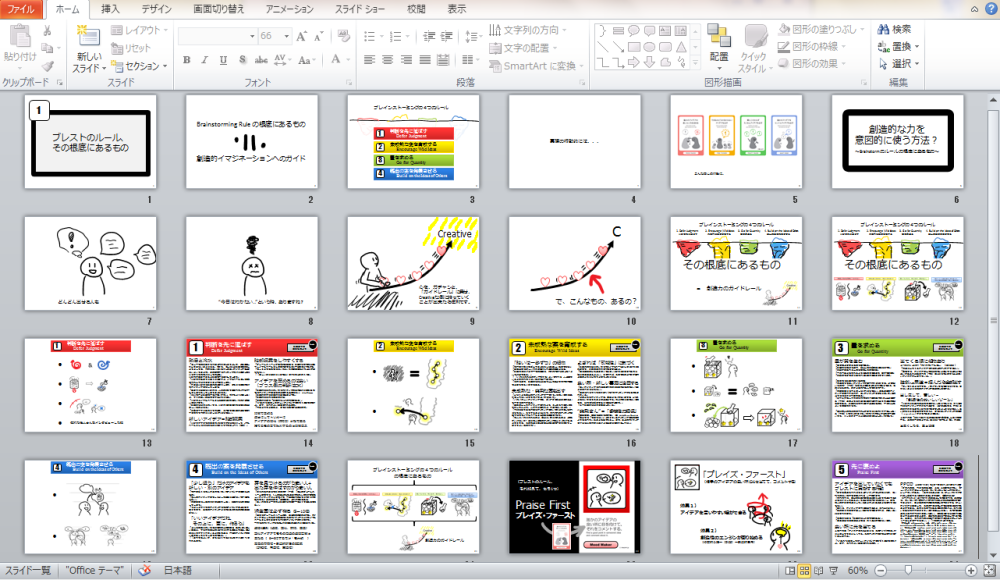1000x580 pixels.
Task: Collapse the ribbon with the caret icon
Action: point(973,9)
